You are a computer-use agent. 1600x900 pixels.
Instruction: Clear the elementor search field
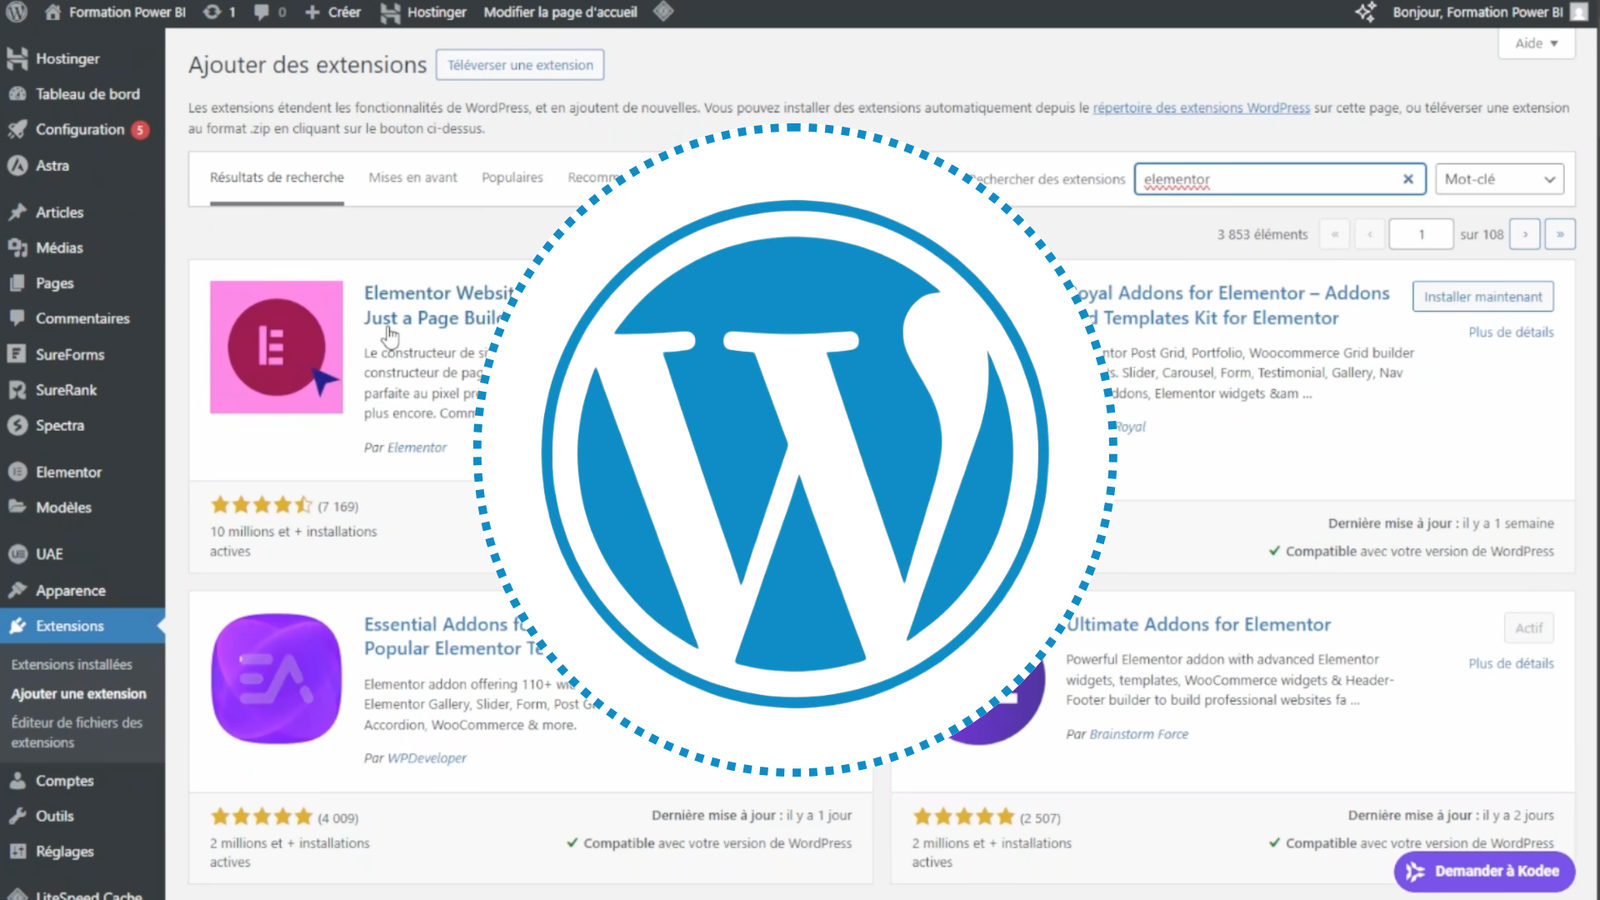[x=1408, y=179]
